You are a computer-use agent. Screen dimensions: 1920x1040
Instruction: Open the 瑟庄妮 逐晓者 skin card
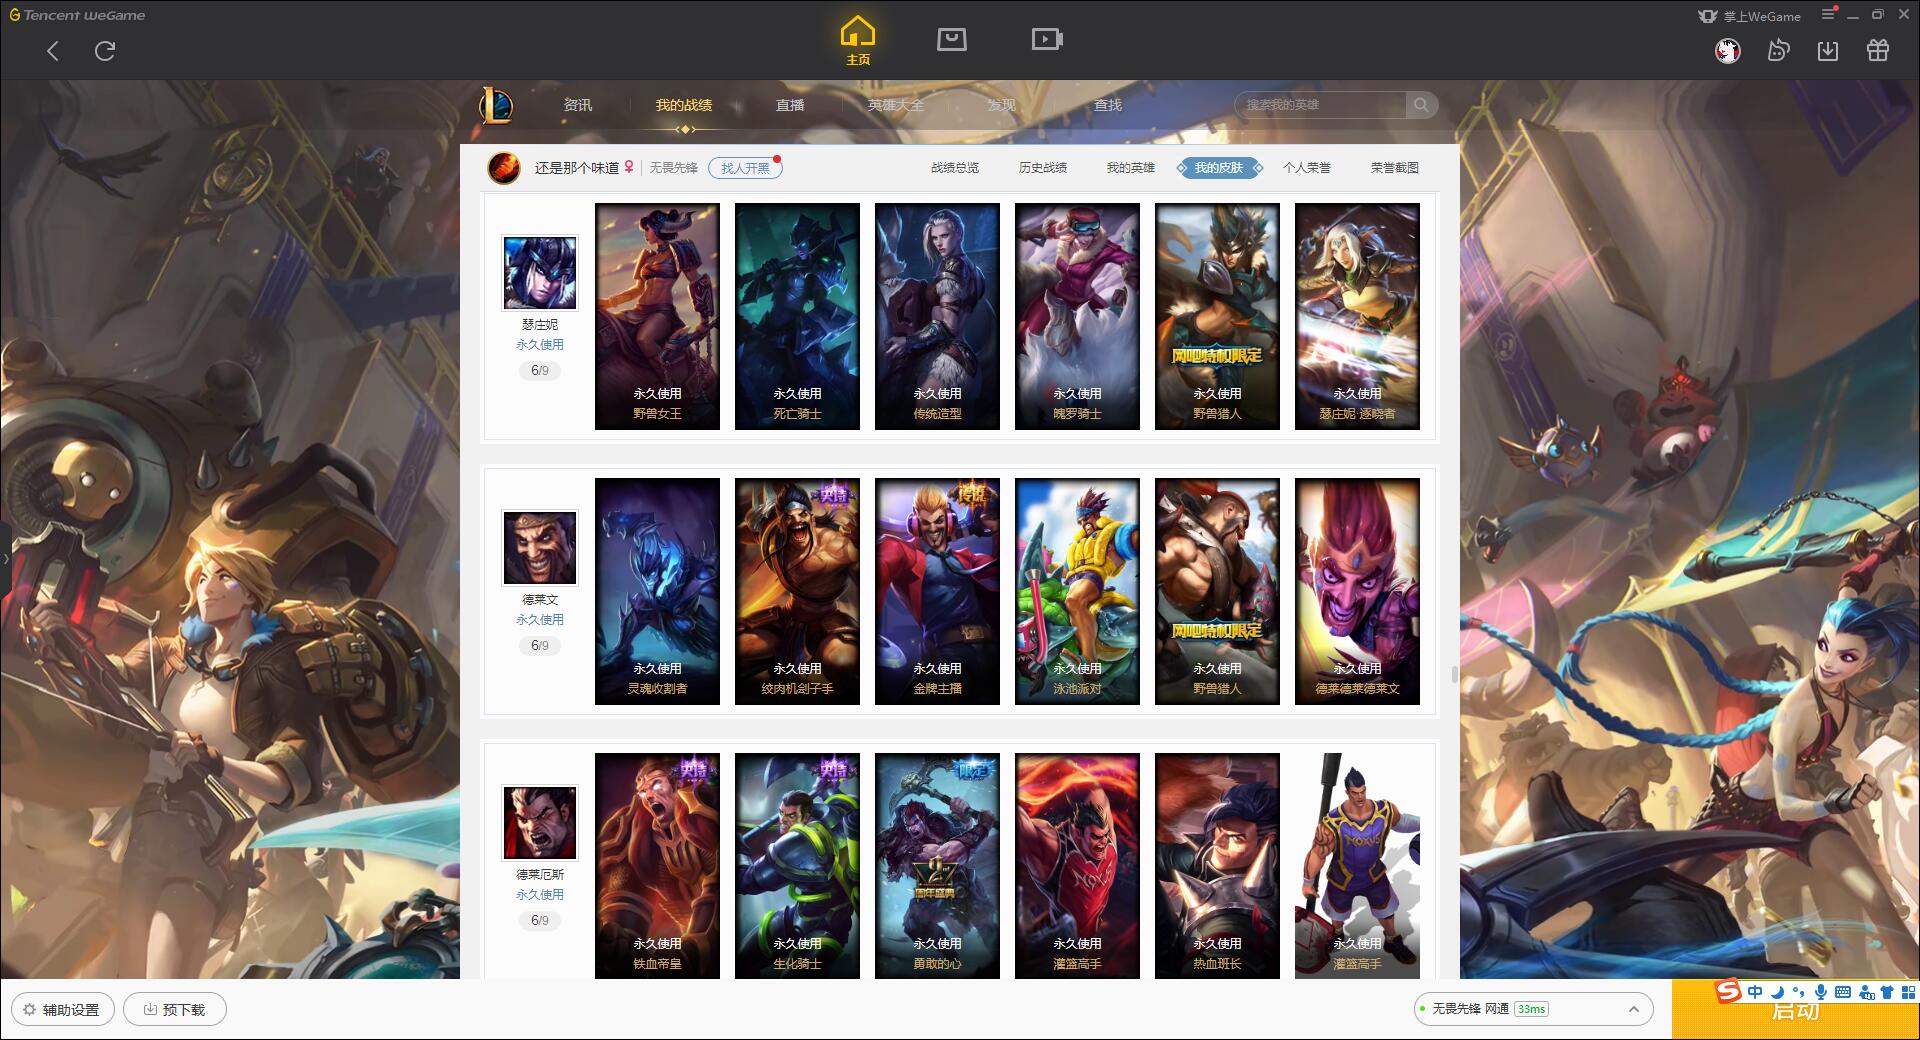[1357, 316]
